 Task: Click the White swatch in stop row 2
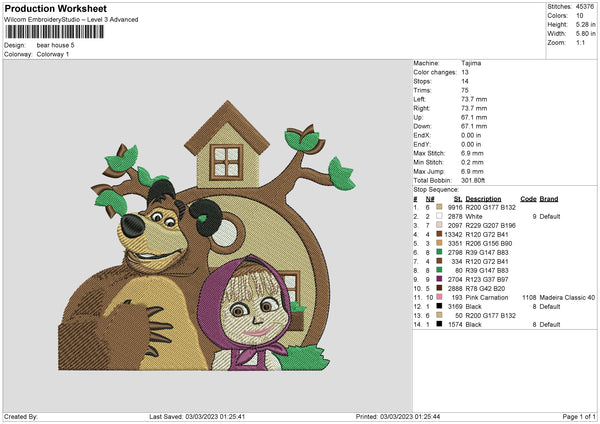point(439,216)
